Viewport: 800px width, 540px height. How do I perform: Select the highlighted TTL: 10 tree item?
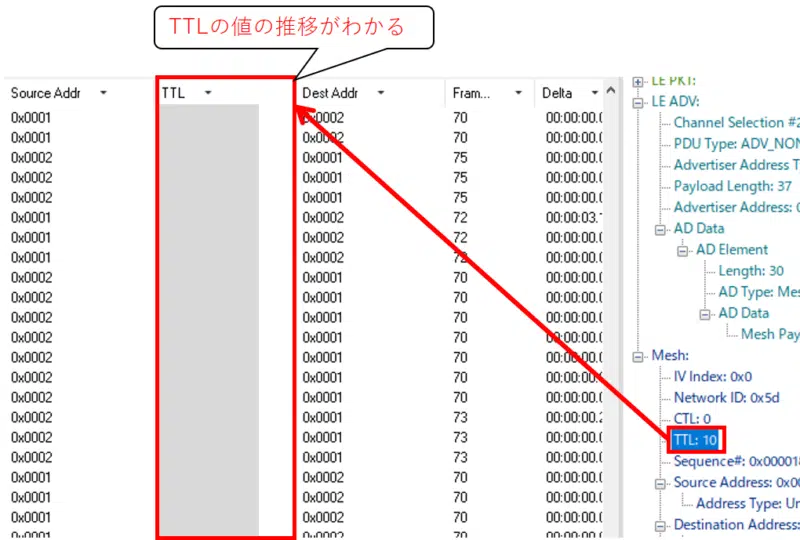tap(695, 439)
